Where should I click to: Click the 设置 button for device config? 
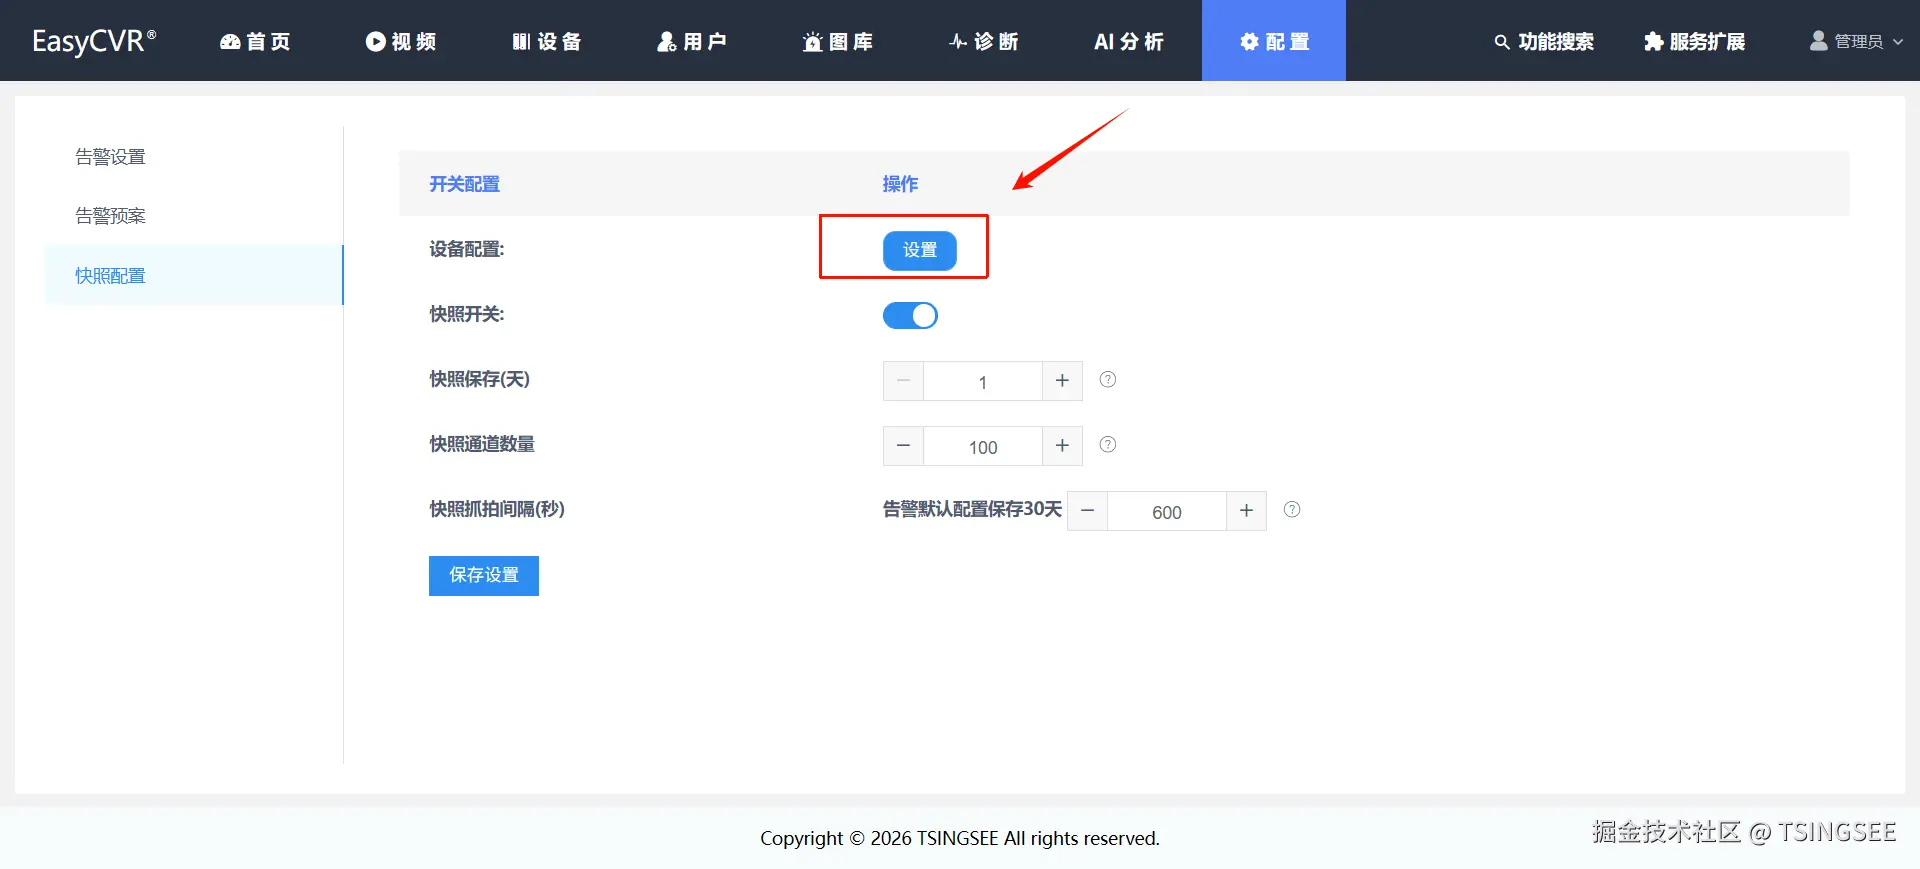(x=920, y=250)
